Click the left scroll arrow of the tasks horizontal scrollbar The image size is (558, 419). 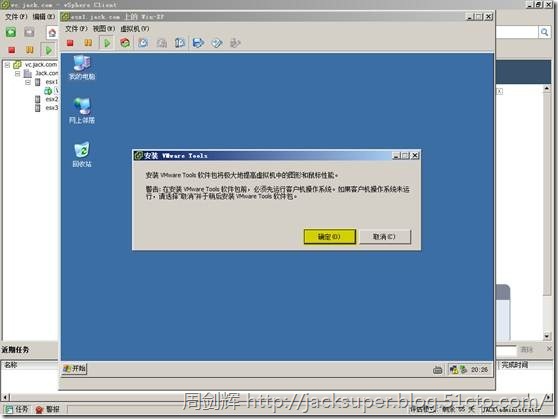(x=5, y=397)
